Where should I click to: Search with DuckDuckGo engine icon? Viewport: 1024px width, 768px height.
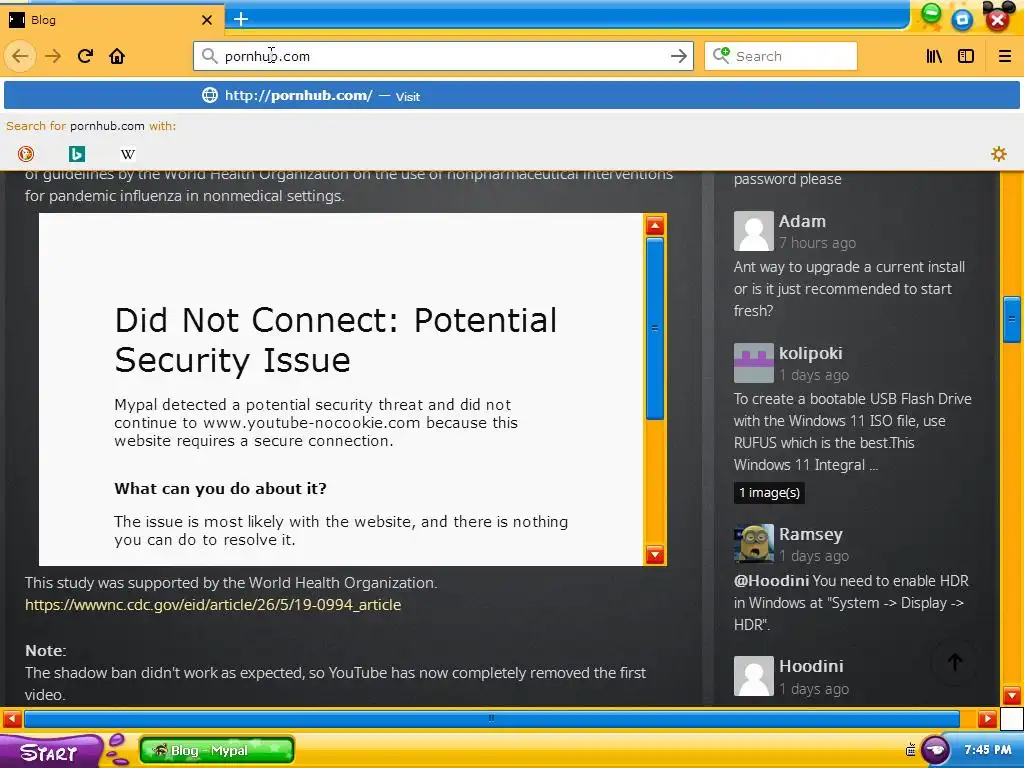pos(26,154)
